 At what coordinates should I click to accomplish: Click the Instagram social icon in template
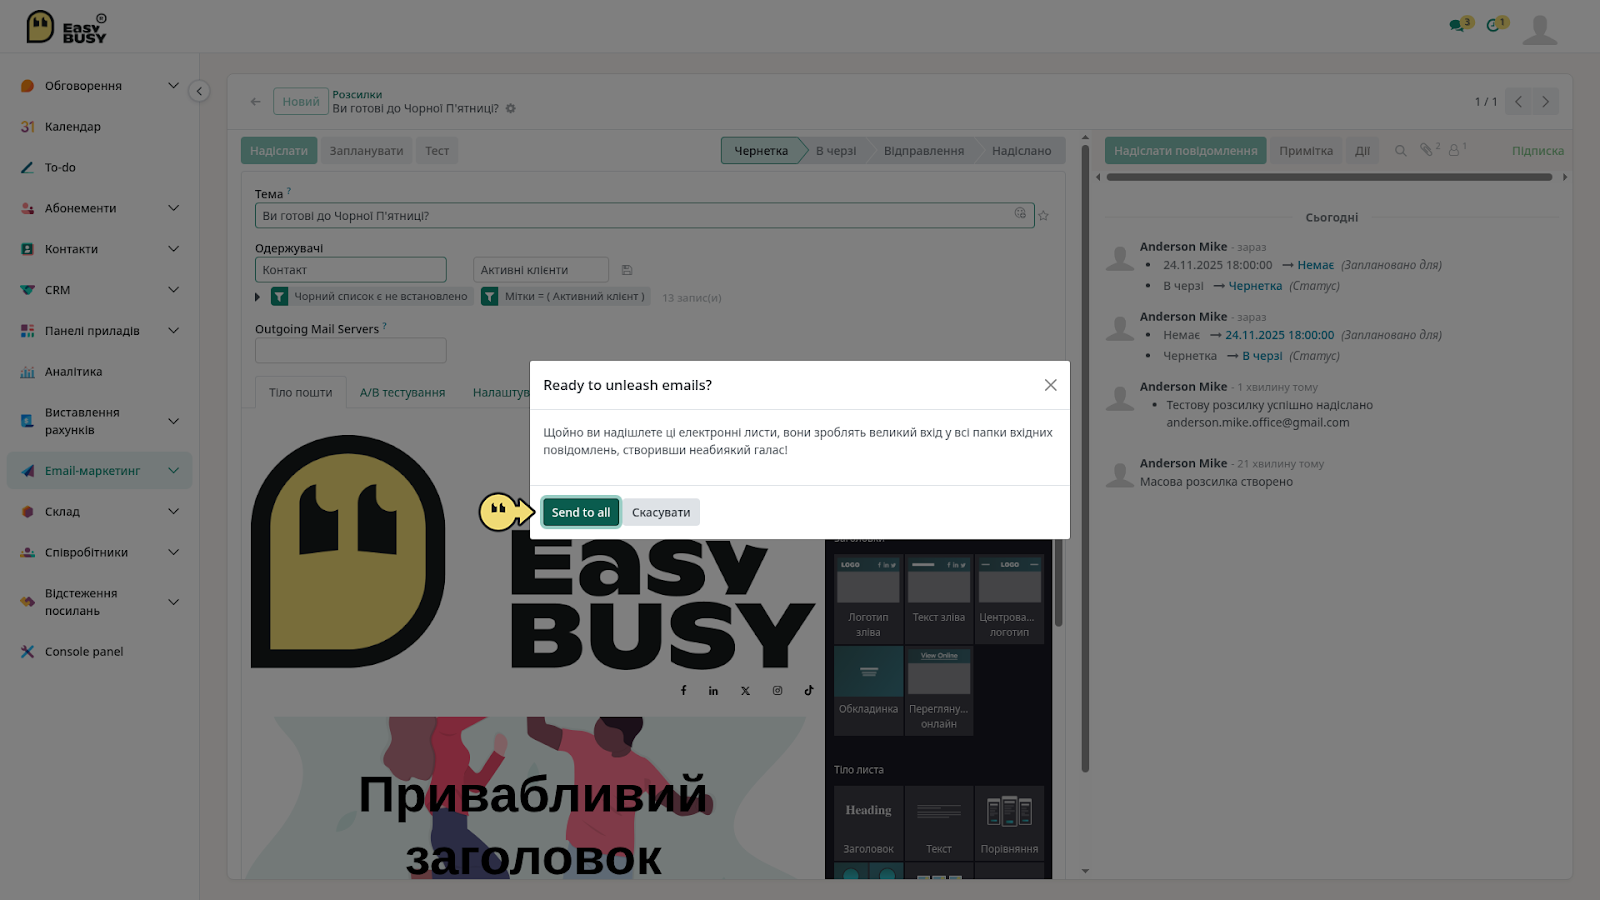pyautogui.click(x=777, y=691)
